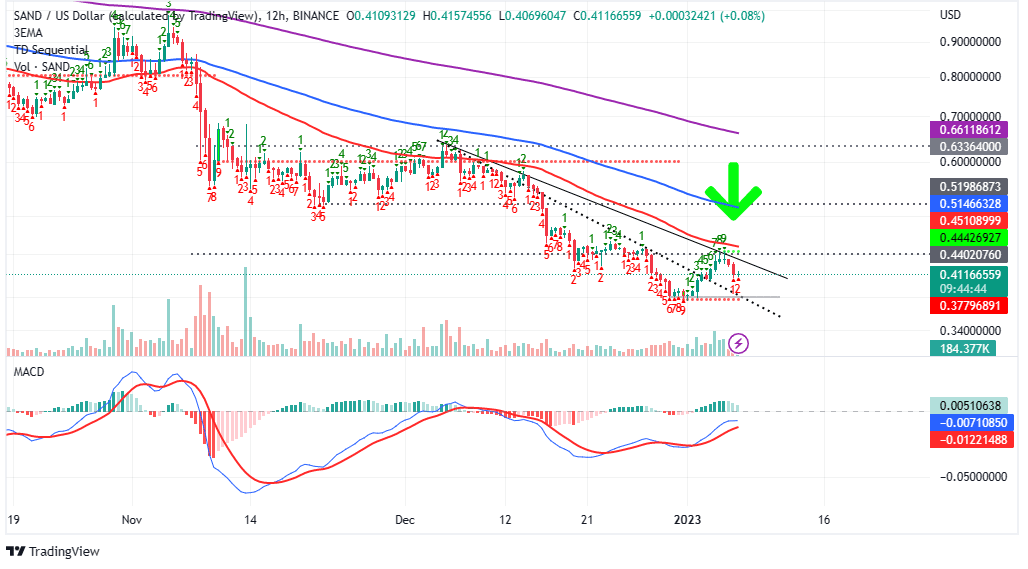1028x569 pixels.
Task: Click the purple 0.66118612 price label
Action: click(x=970, y=130)
